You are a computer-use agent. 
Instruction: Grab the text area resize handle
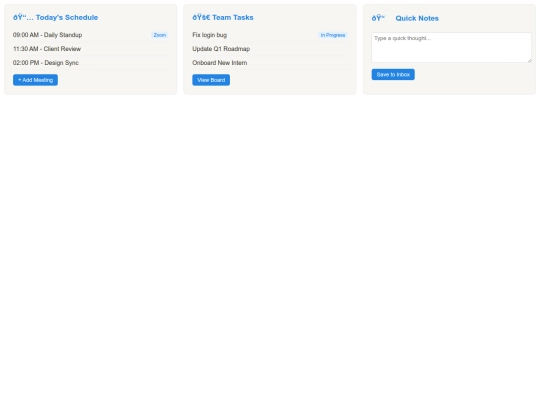pyautogui.click(x=529, y=60)
